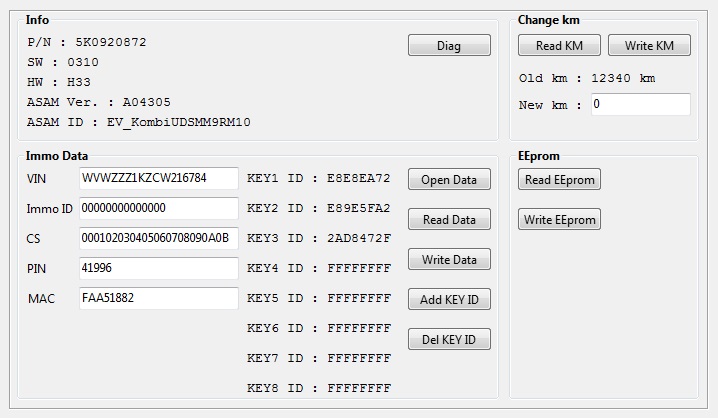Open immo data with Open Data
Image resolution: width=718 pixels, height=418 pixels.
[x=449, y=180]
